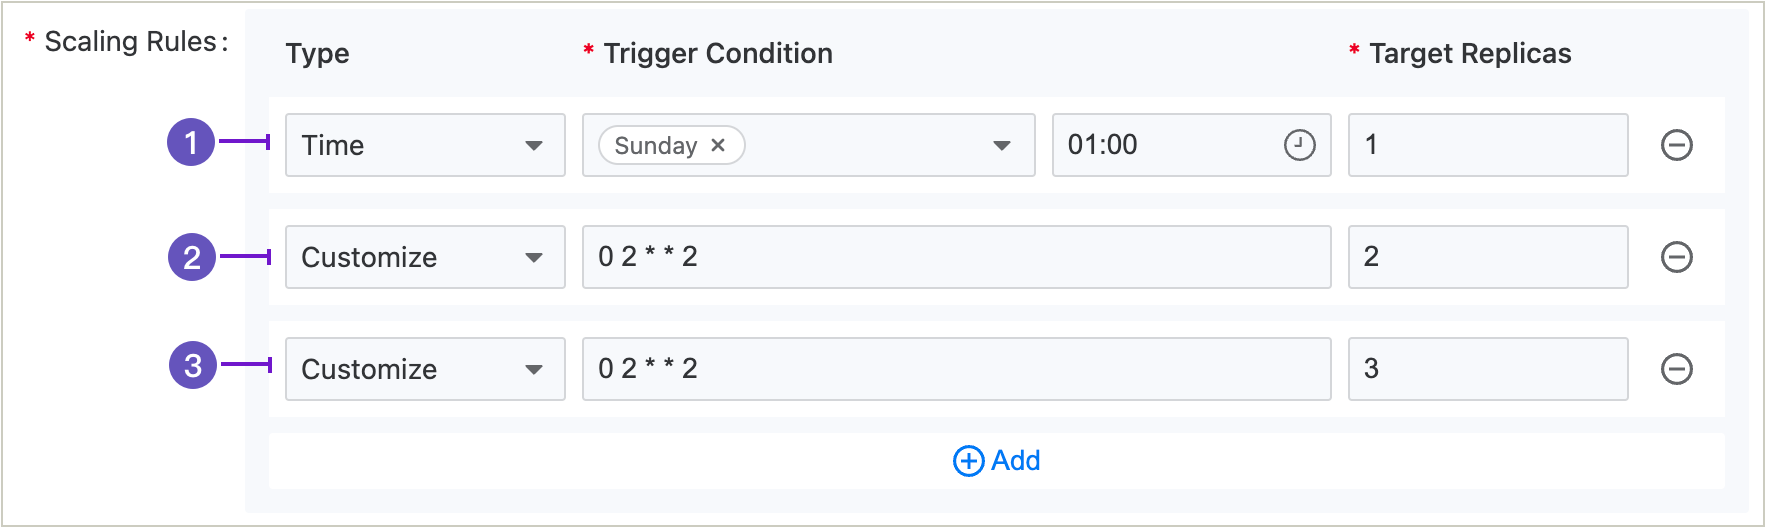Open time picker clock icon
Screen dimensions: 1766x528
[x=1299, y=145]
